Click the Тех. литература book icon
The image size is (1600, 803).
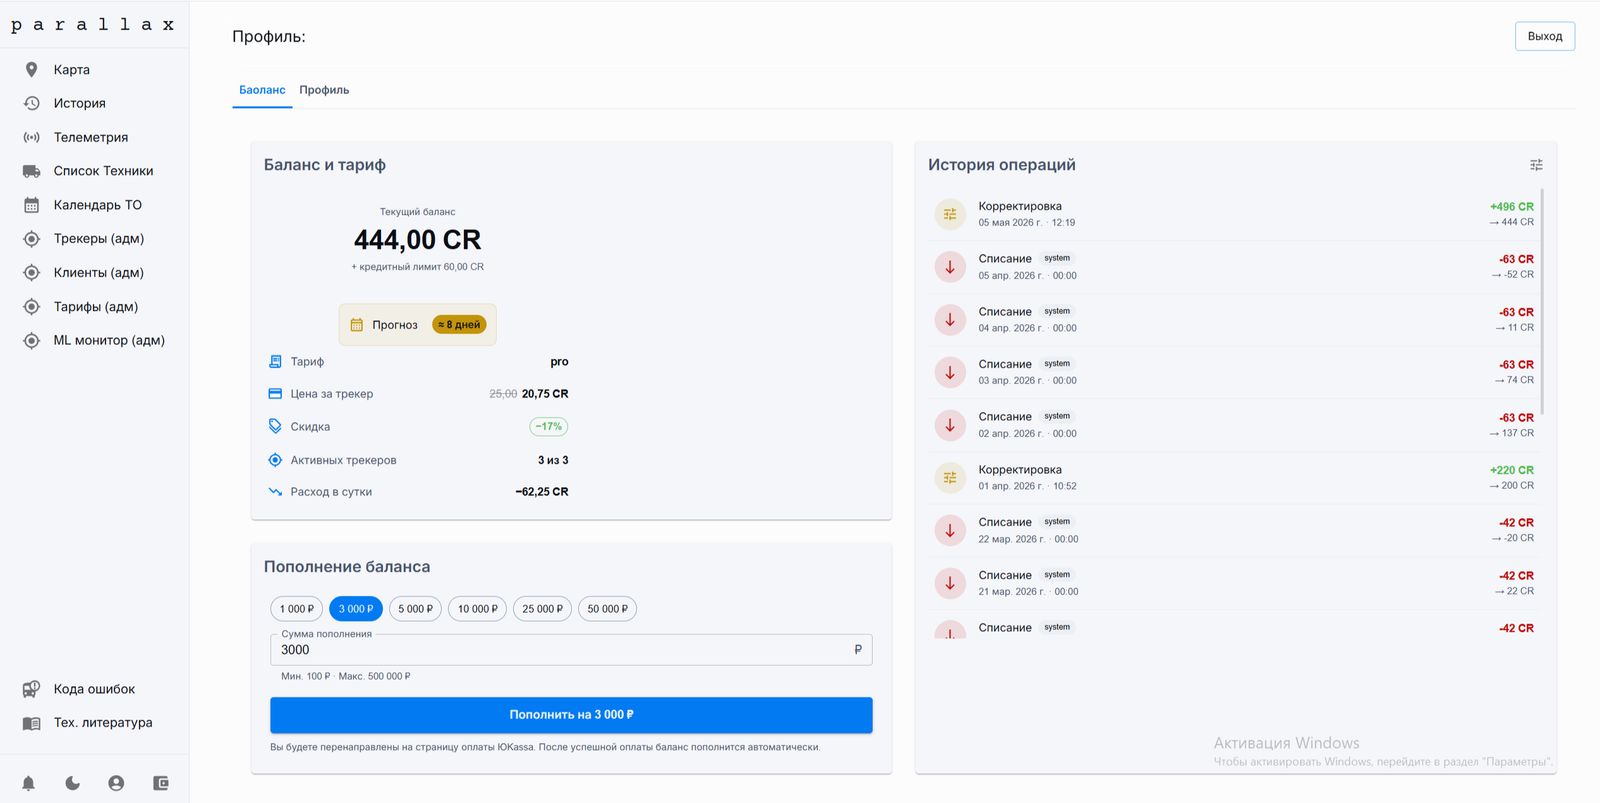tap(31, 723)
